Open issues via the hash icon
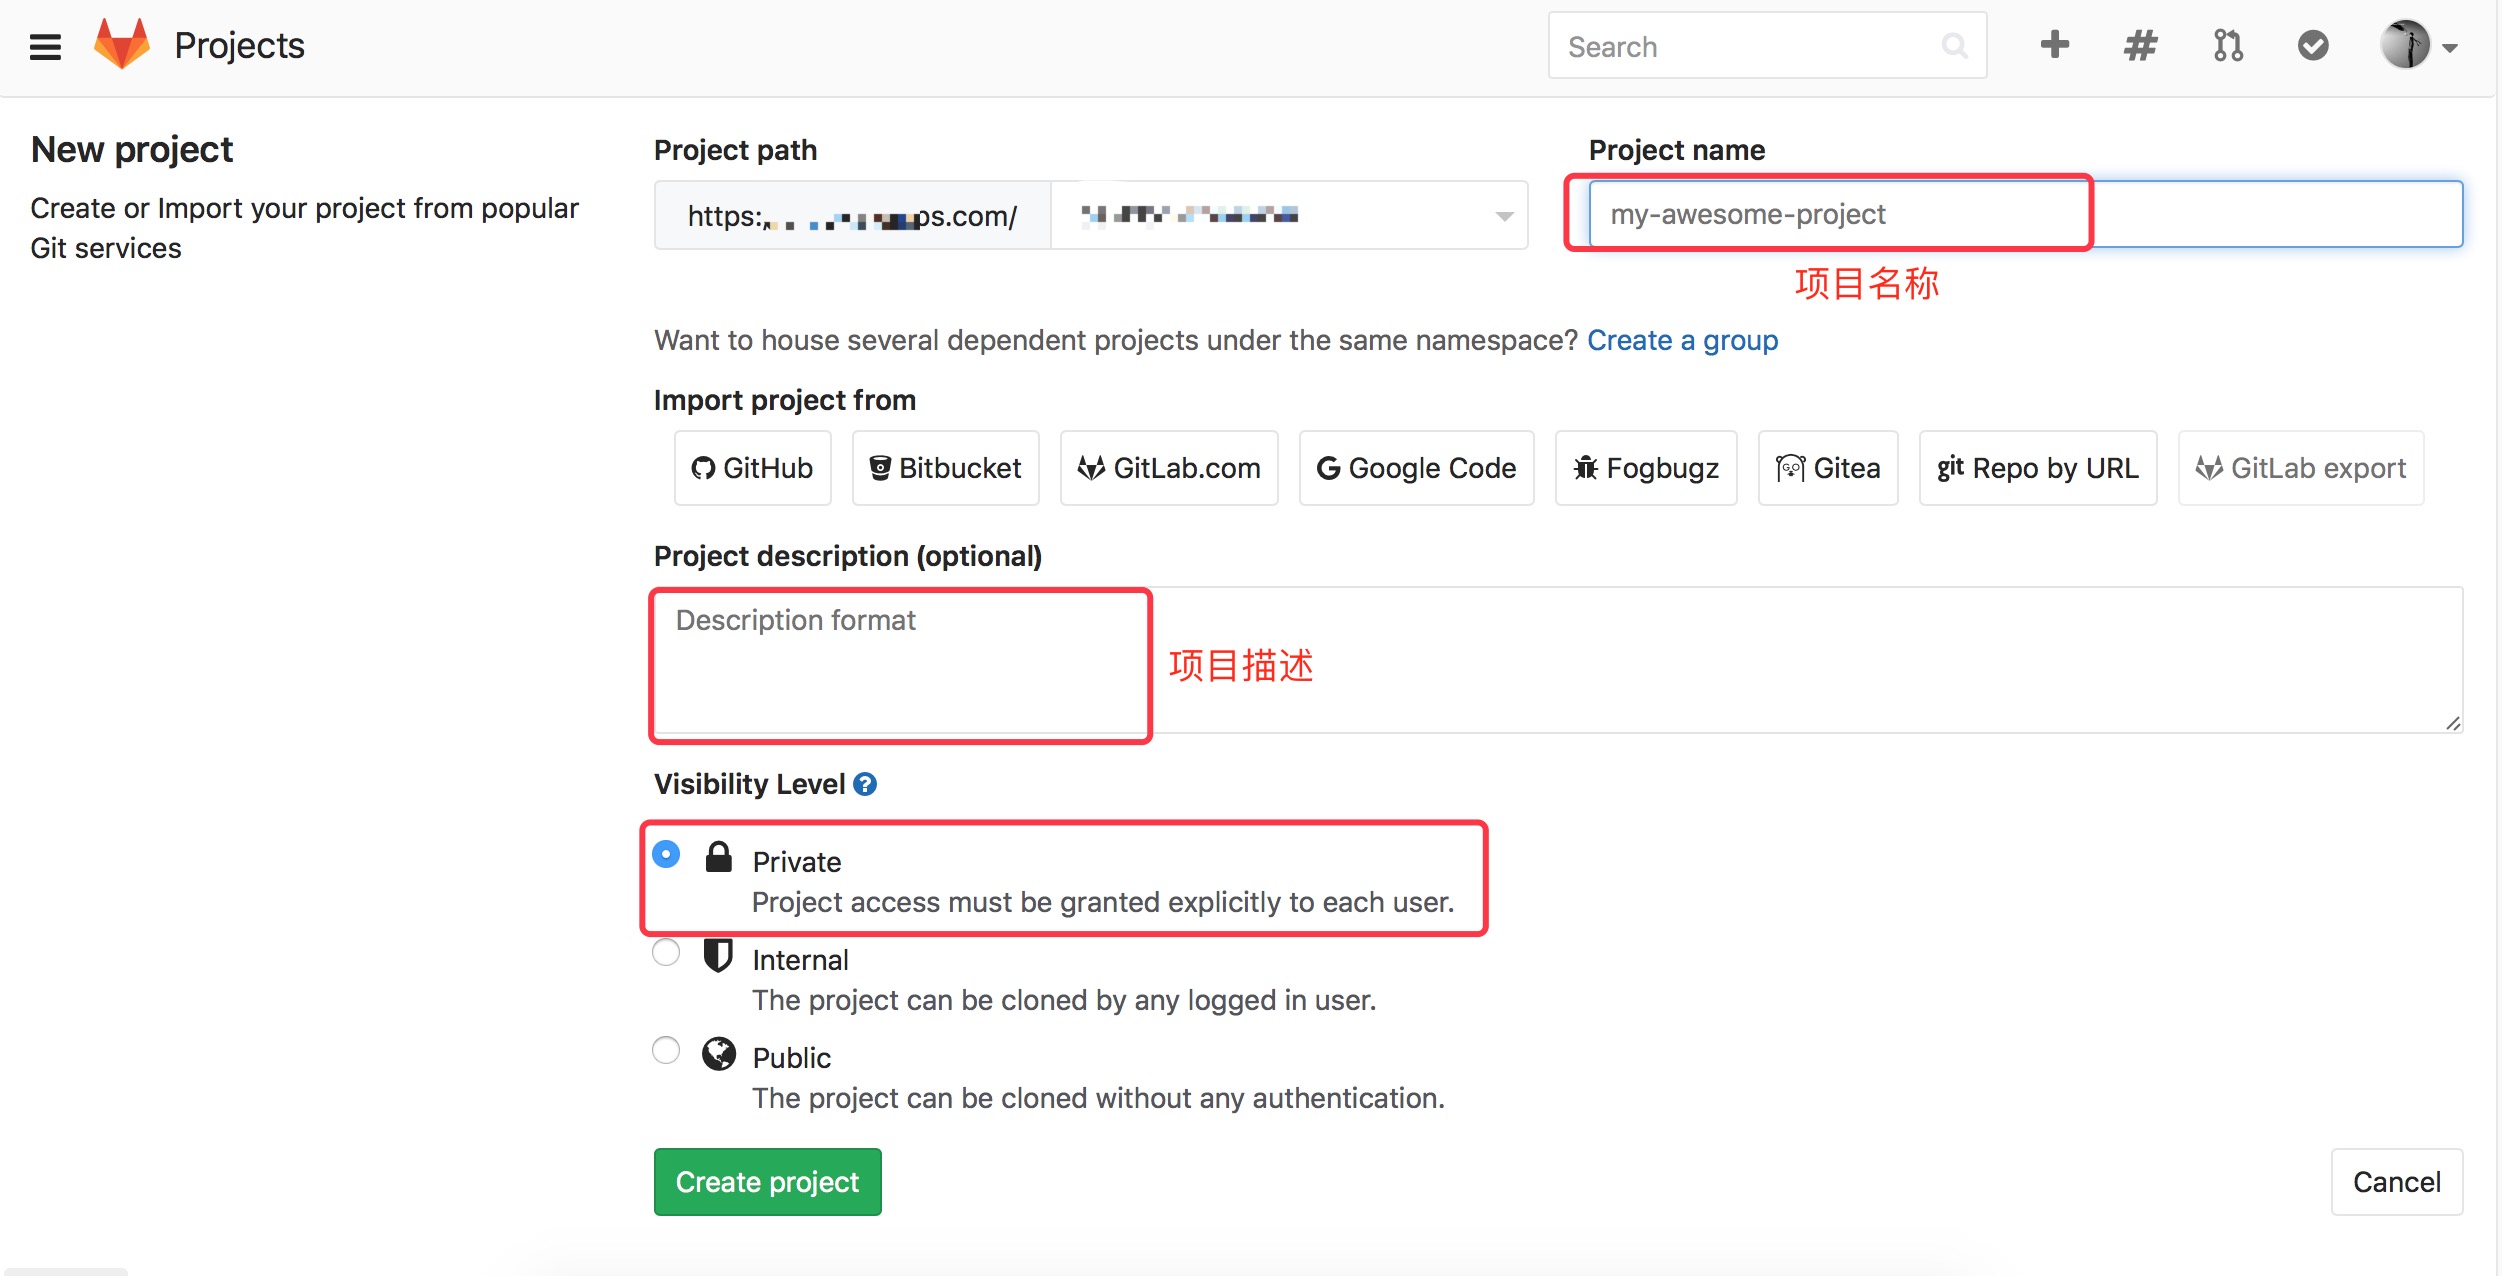This screenshot has height=1276, width=2502. coord(2141,45)
